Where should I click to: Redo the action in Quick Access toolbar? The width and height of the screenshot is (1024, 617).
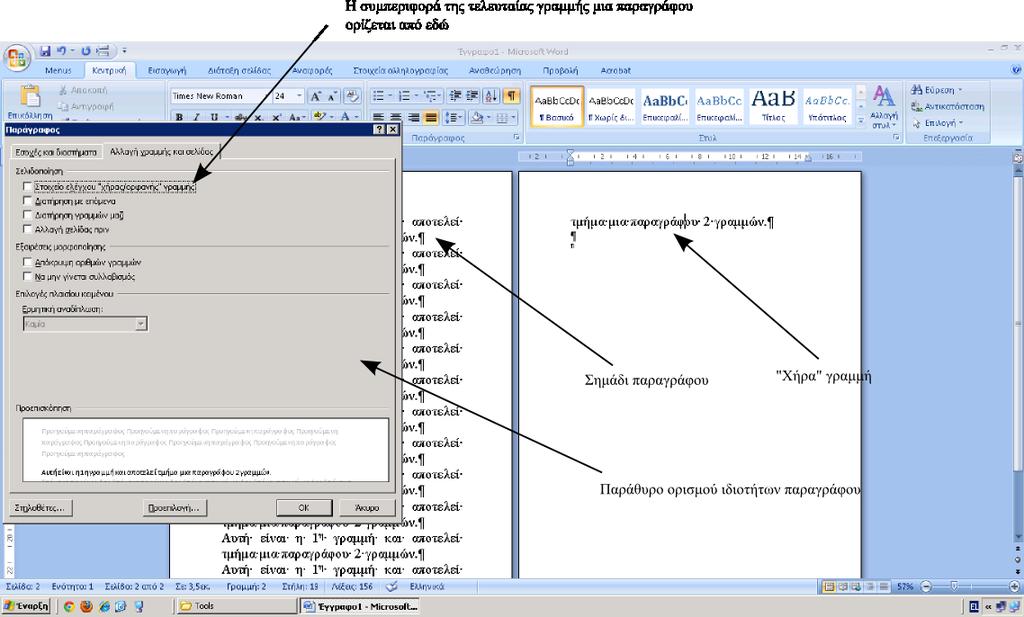(86, 50)
